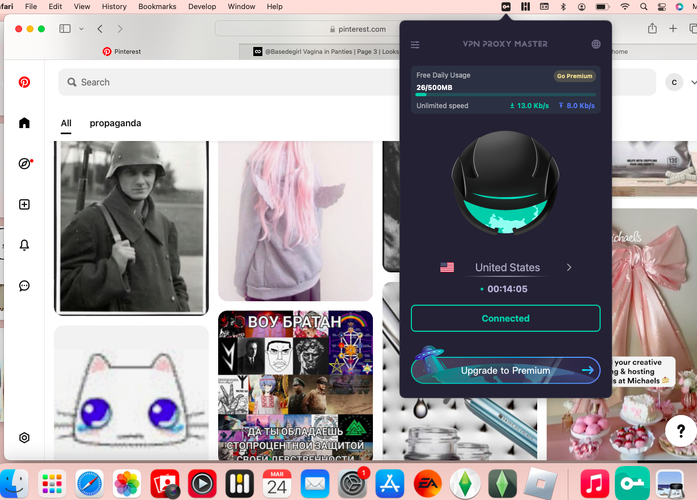Click the Siri icon in menu bar
Image resolution: width=697 pixels, height=500 pixels.
coord(679,7)
